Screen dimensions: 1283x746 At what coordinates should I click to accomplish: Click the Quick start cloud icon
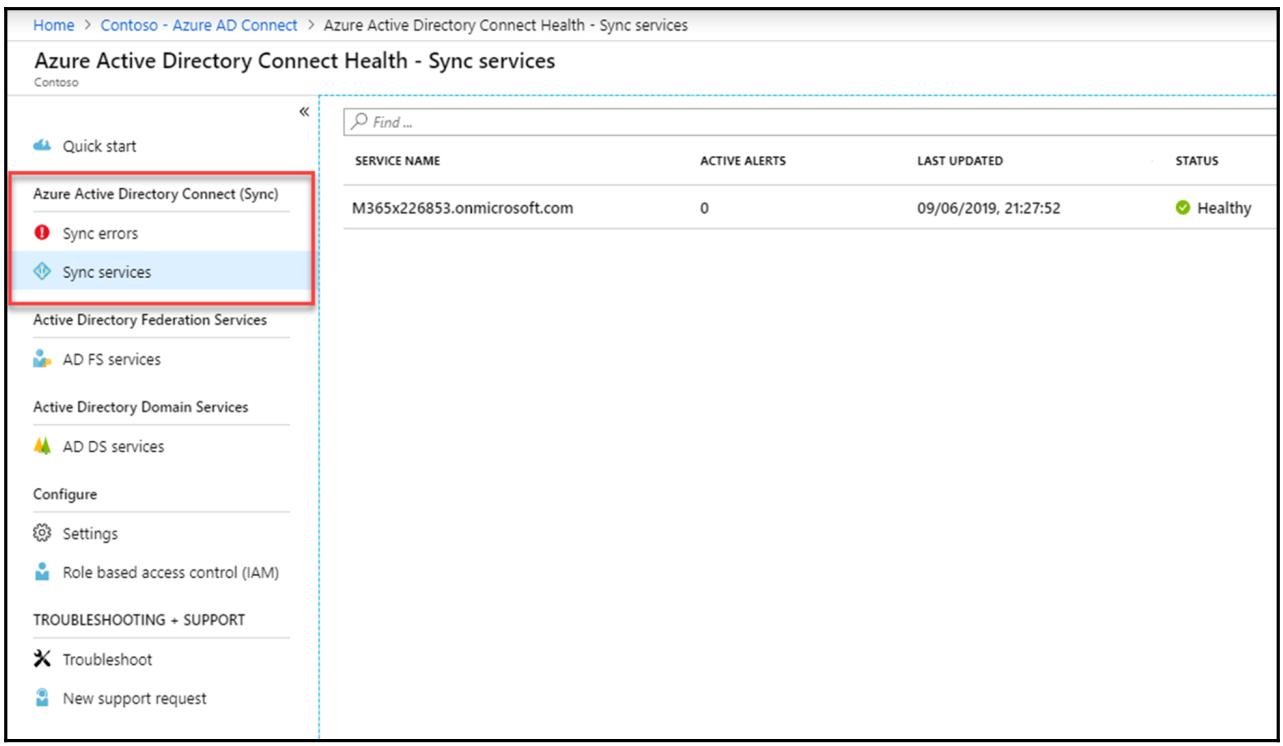click(42, 147)
